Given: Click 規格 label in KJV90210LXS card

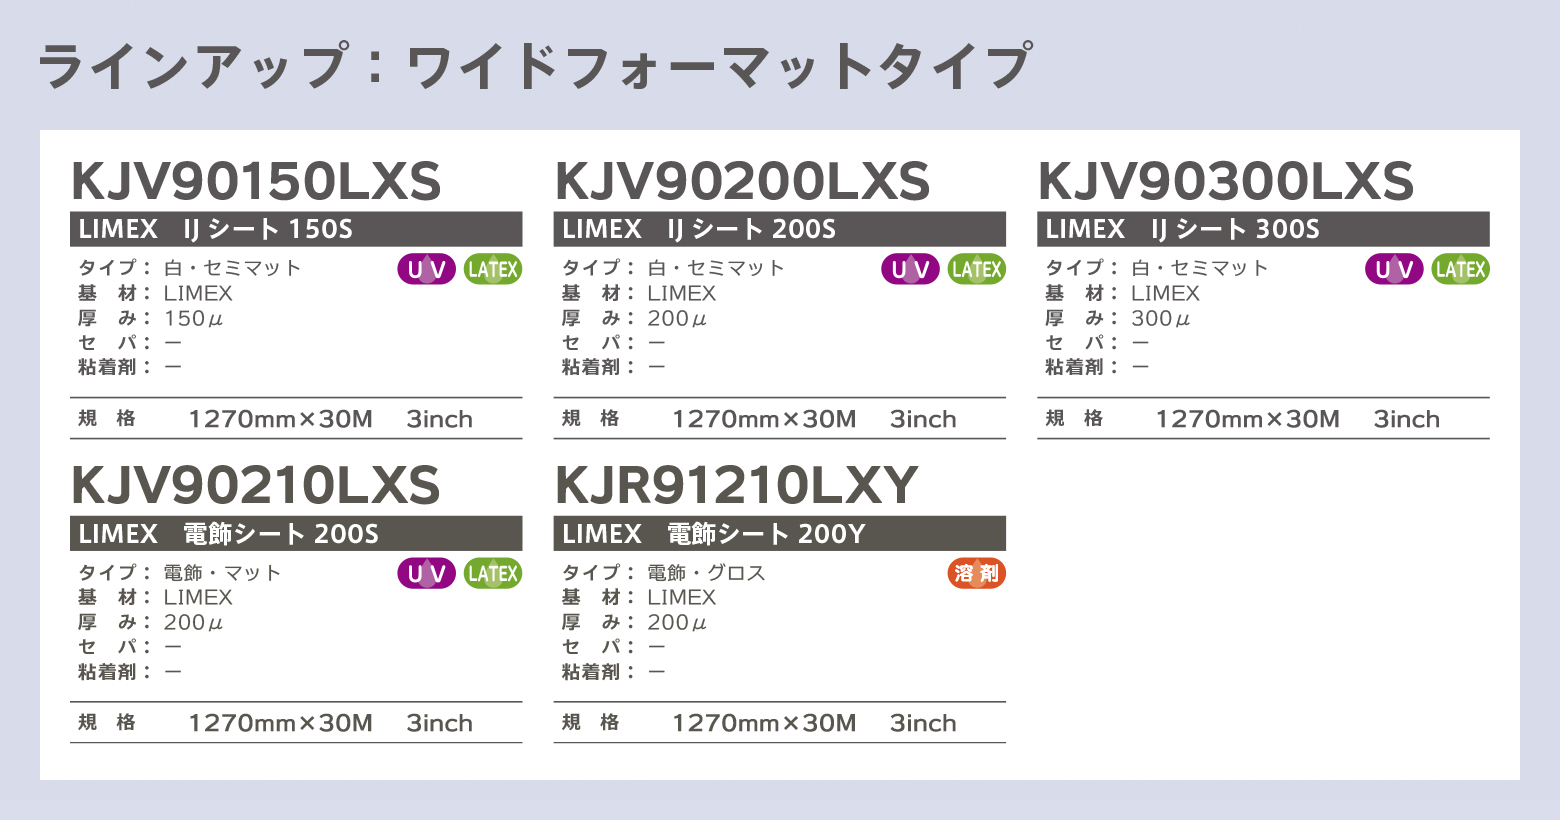Looking at the screenshot, I should (x=107, y=723).
